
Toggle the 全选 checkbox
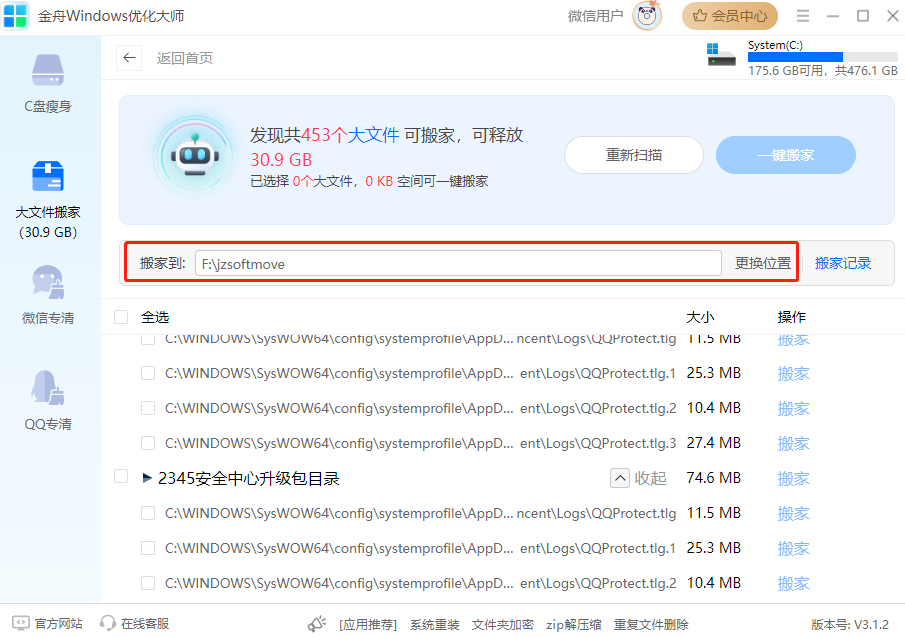click(121, 317)
